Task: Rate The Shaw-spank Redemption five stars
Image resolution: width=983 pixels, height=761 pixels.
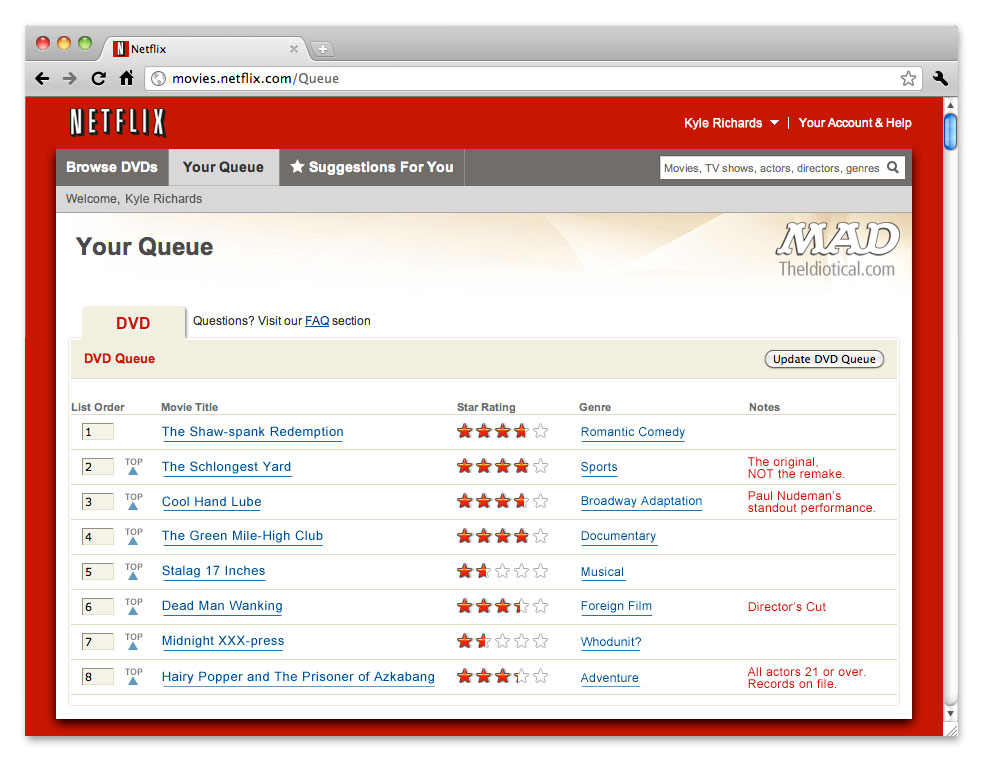Action: click(540, 431)
